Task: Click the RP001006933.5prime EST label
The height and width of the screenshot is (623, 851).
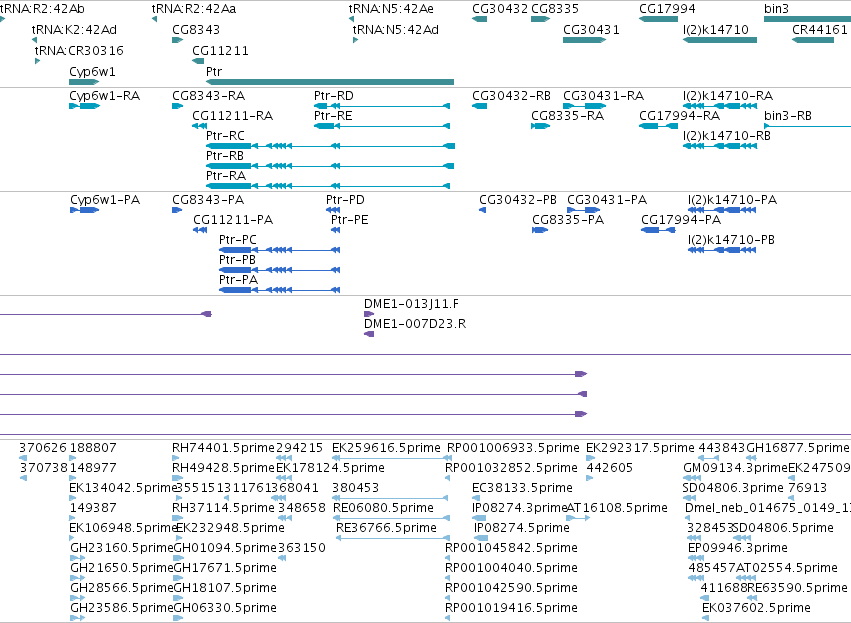Action: pos(513,448)
